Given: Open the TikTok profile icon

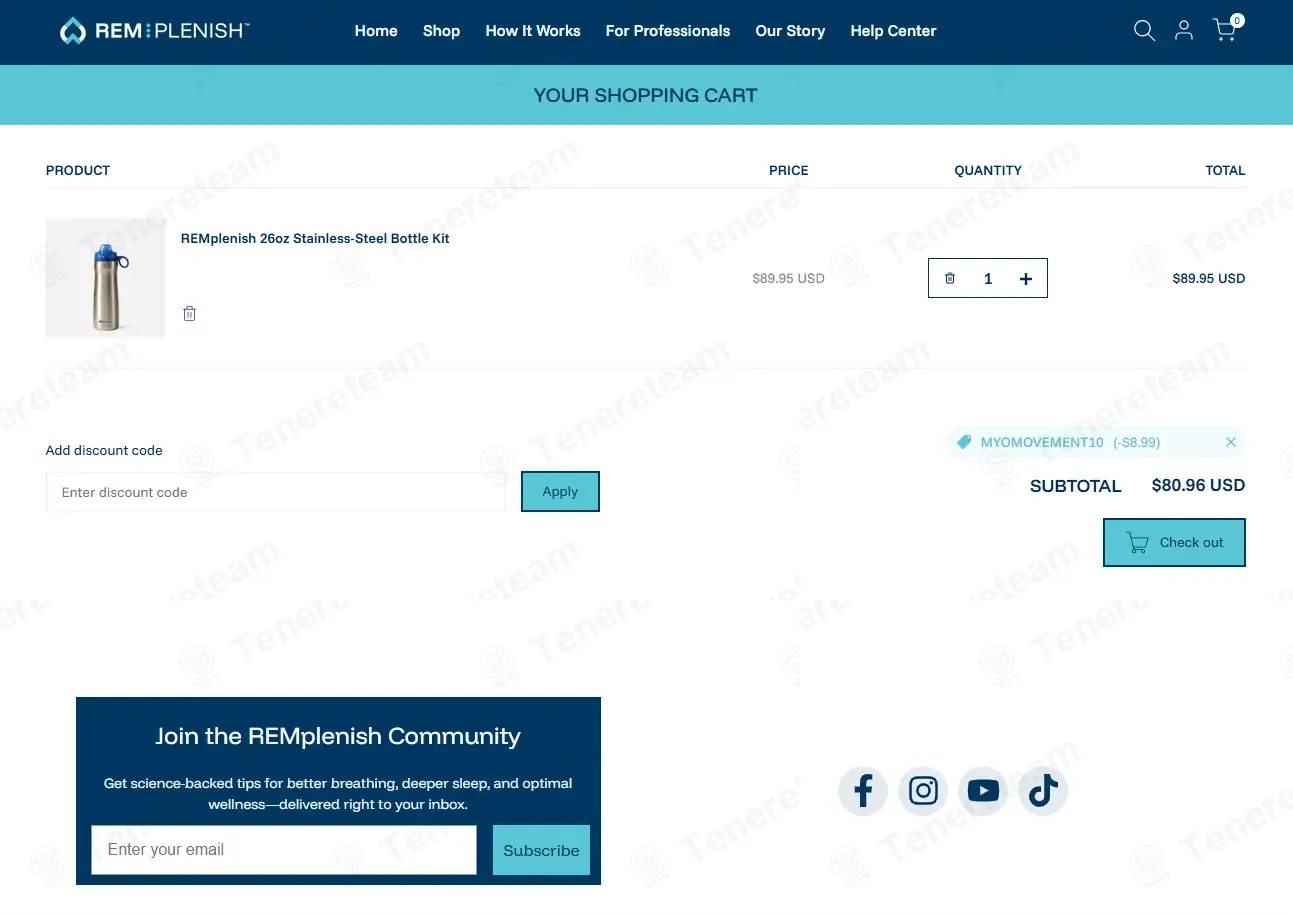Looking at the screenshot, I should (x=1043, y=791).
